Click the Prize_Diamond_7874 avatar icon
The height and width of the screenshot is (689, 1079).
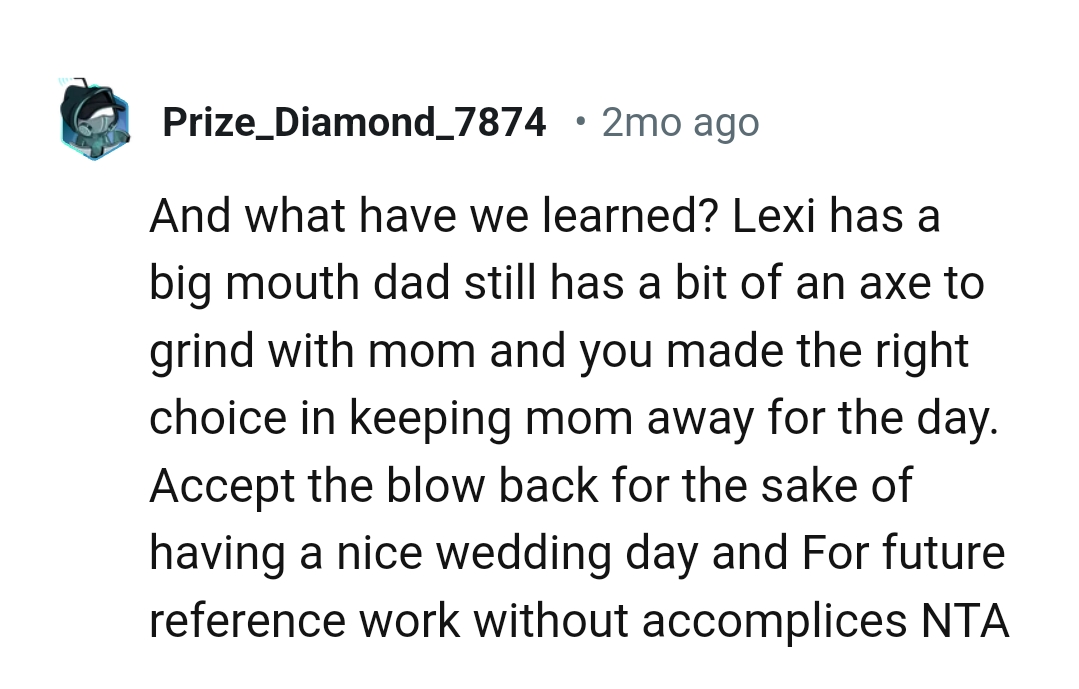tap(95, 119)
